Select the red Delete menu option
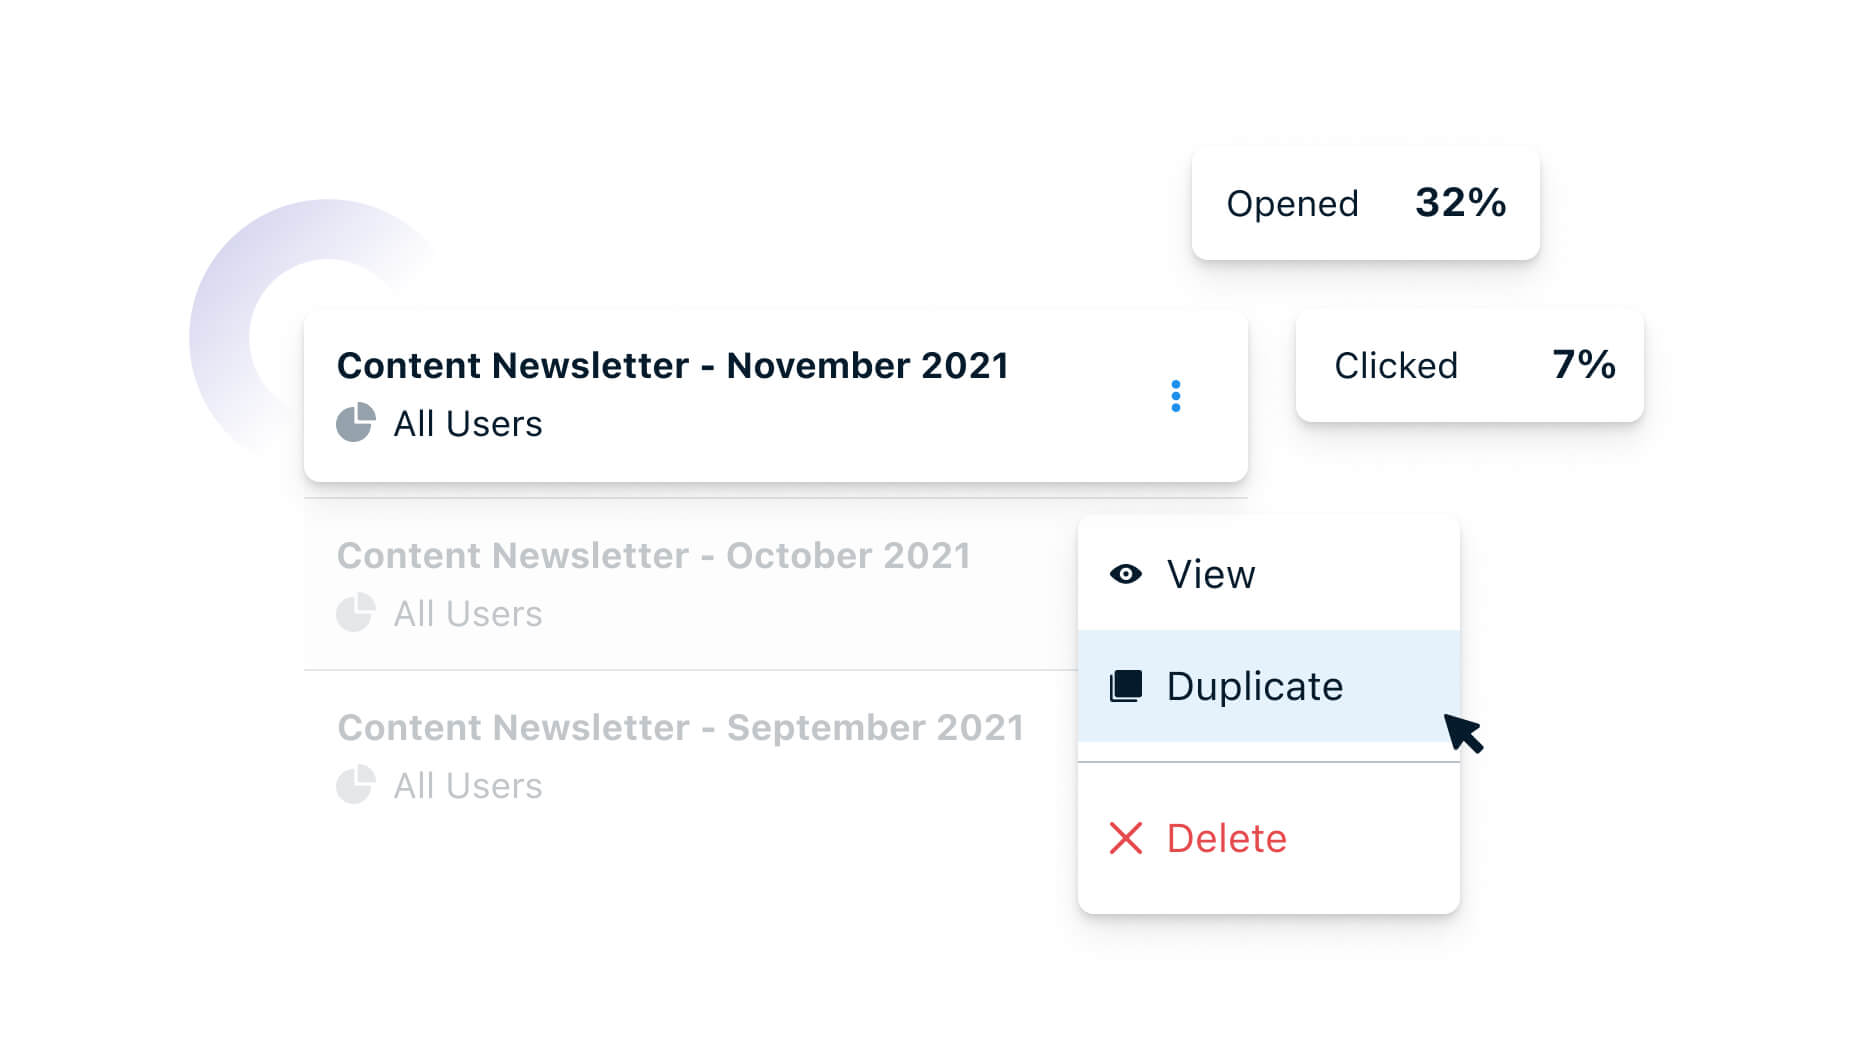Viewport: 1858px width, 1060px height. (1269, 838)
